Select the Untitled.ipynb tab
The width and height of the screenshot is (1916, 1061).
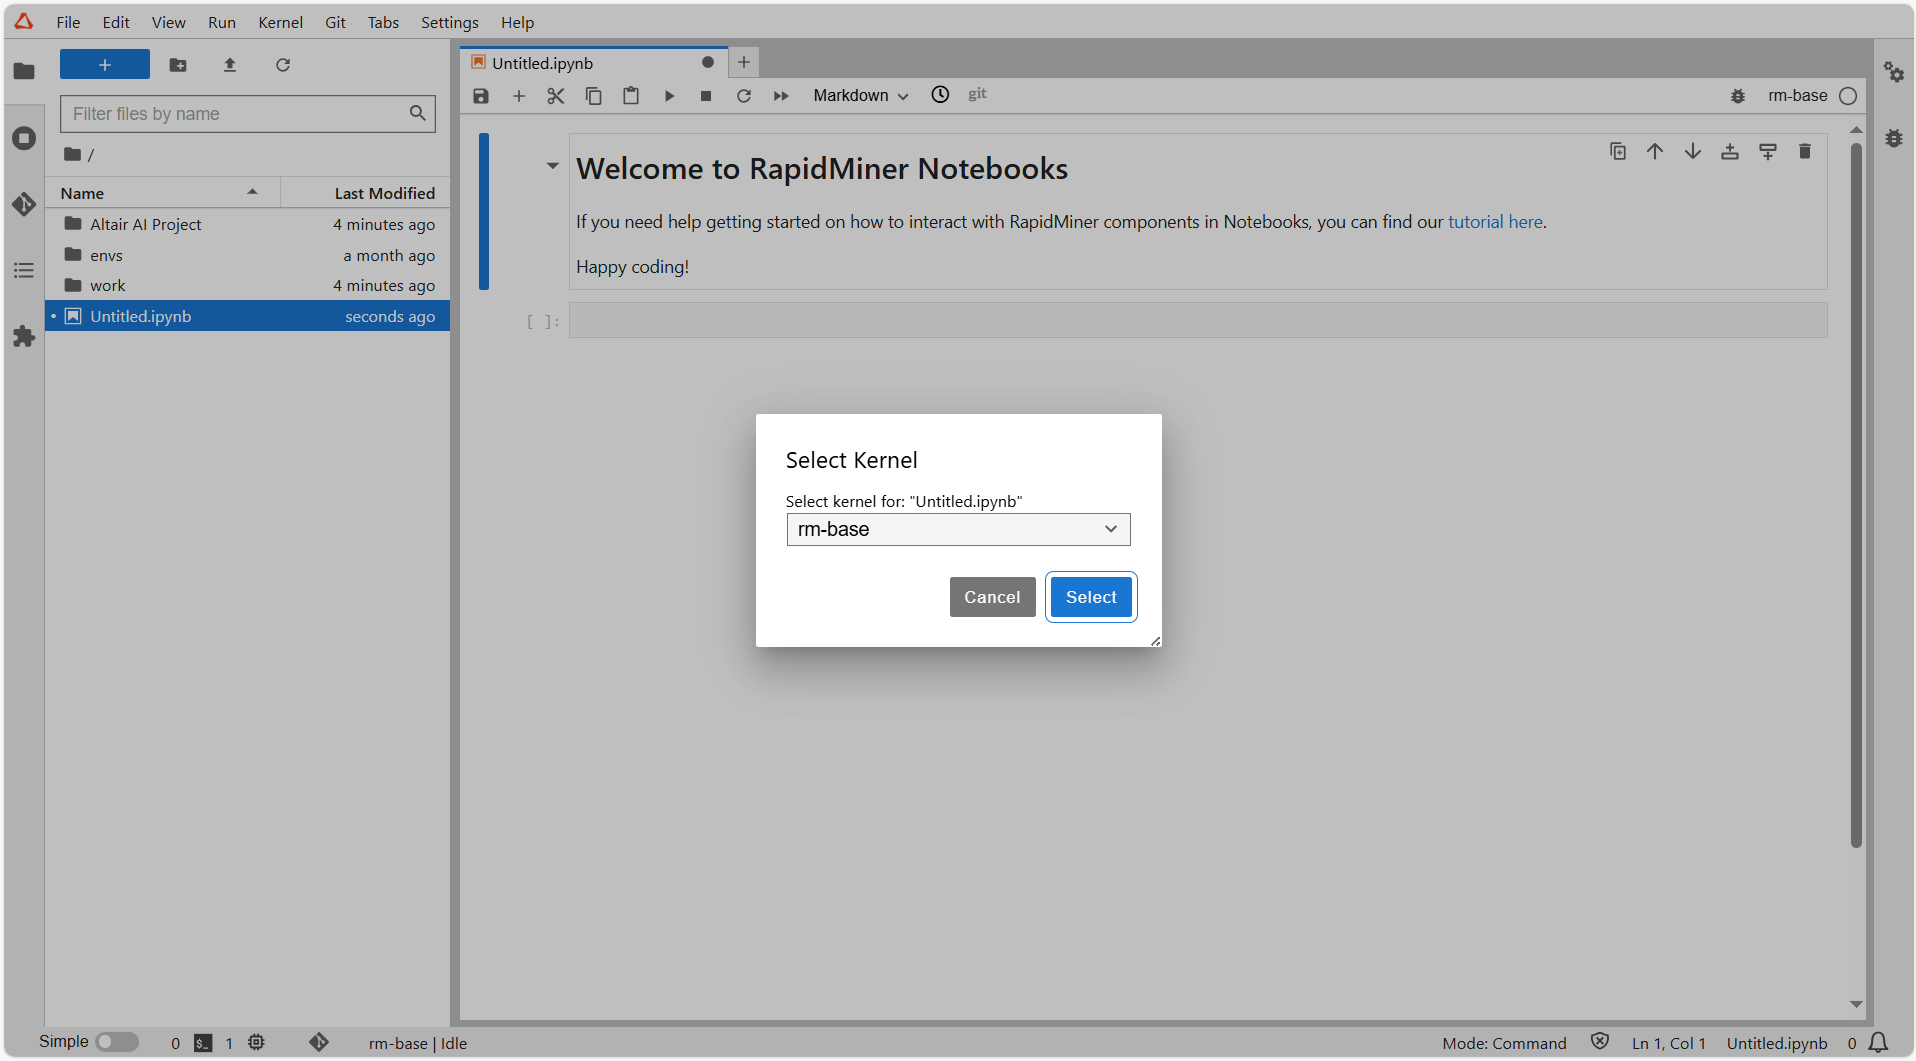(594, 63)
